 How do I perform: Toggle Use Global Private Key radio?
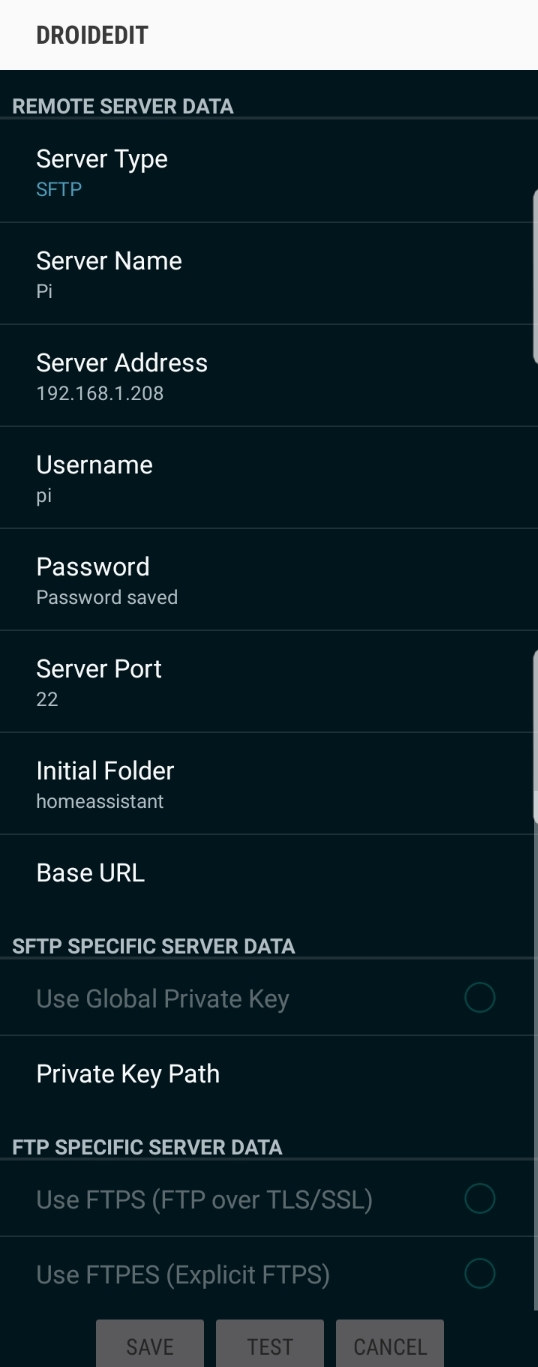(480, 997)
